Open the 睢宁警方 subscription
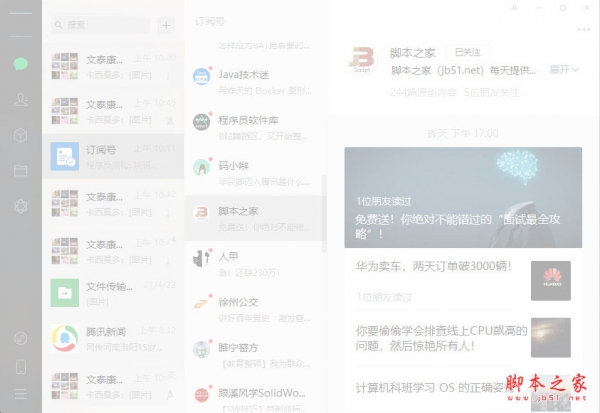The image size is (600, 413). click(255, 355)
